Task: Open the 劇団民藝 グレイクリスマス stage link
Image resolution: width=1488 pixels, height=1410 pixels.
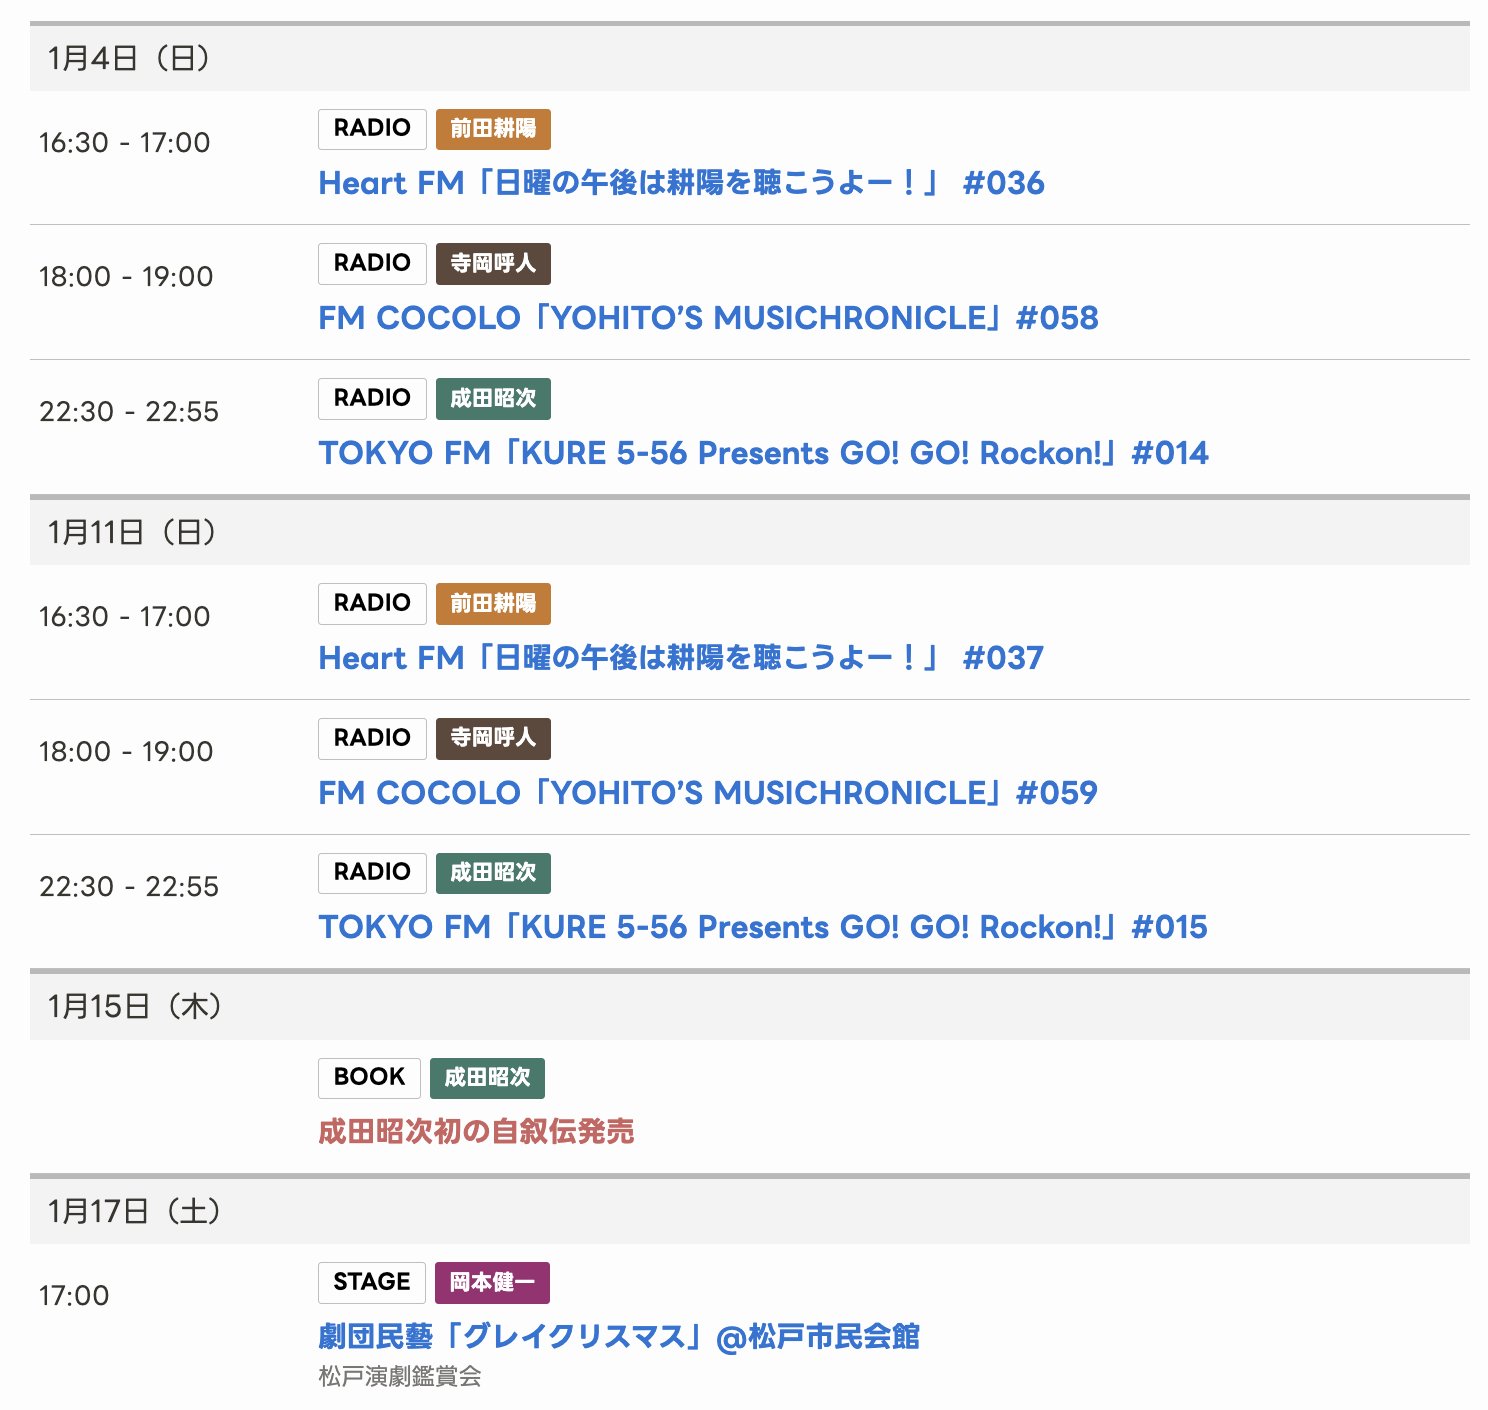Action: pos(618,1336)
